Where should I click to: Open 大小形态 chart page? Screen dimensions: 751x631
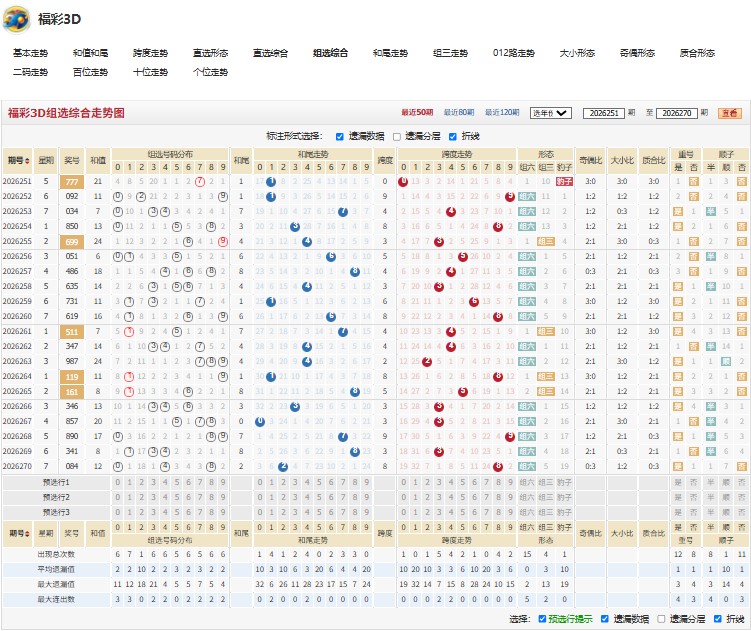click(577, 53)
